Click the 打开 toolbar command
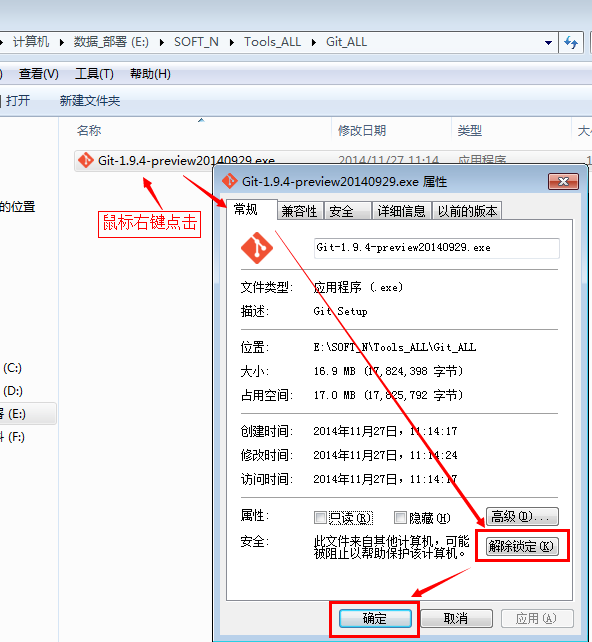This screenshot has width=592, height=642. (18, 101)
